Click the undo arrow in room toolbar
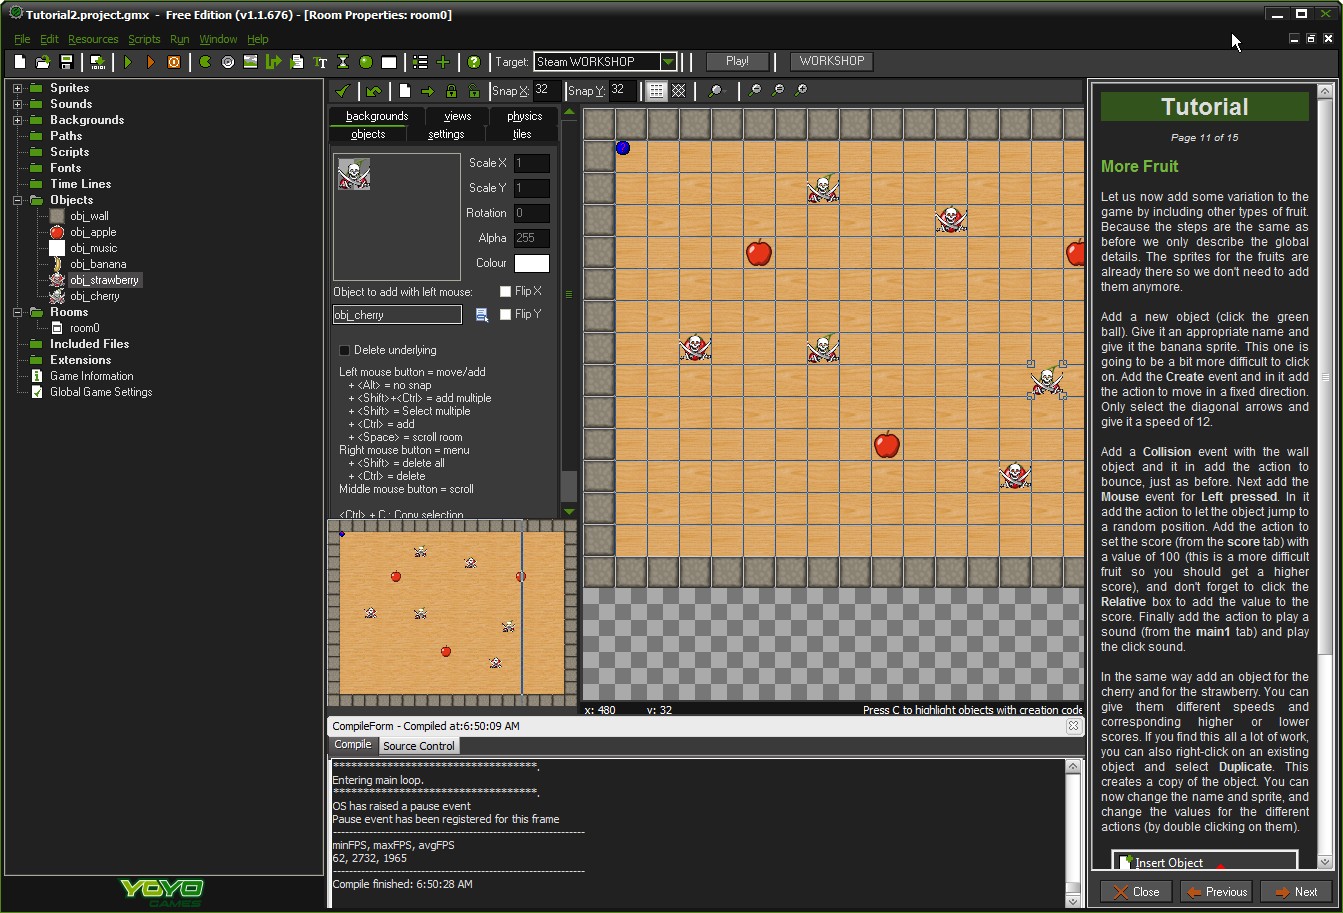1343x913 pixels. click(373, 91)
